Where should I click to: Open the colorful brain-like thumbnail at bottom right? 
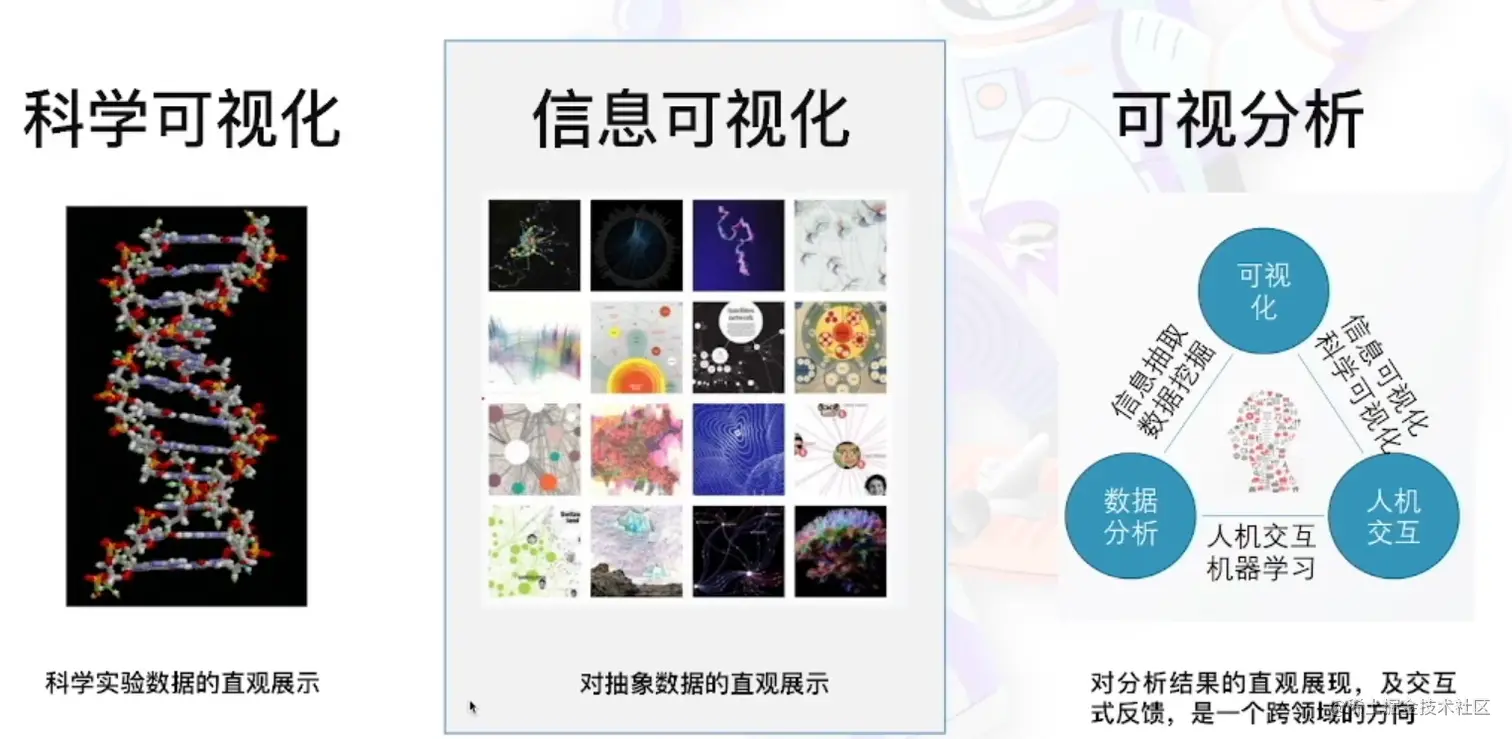(841, 551)
